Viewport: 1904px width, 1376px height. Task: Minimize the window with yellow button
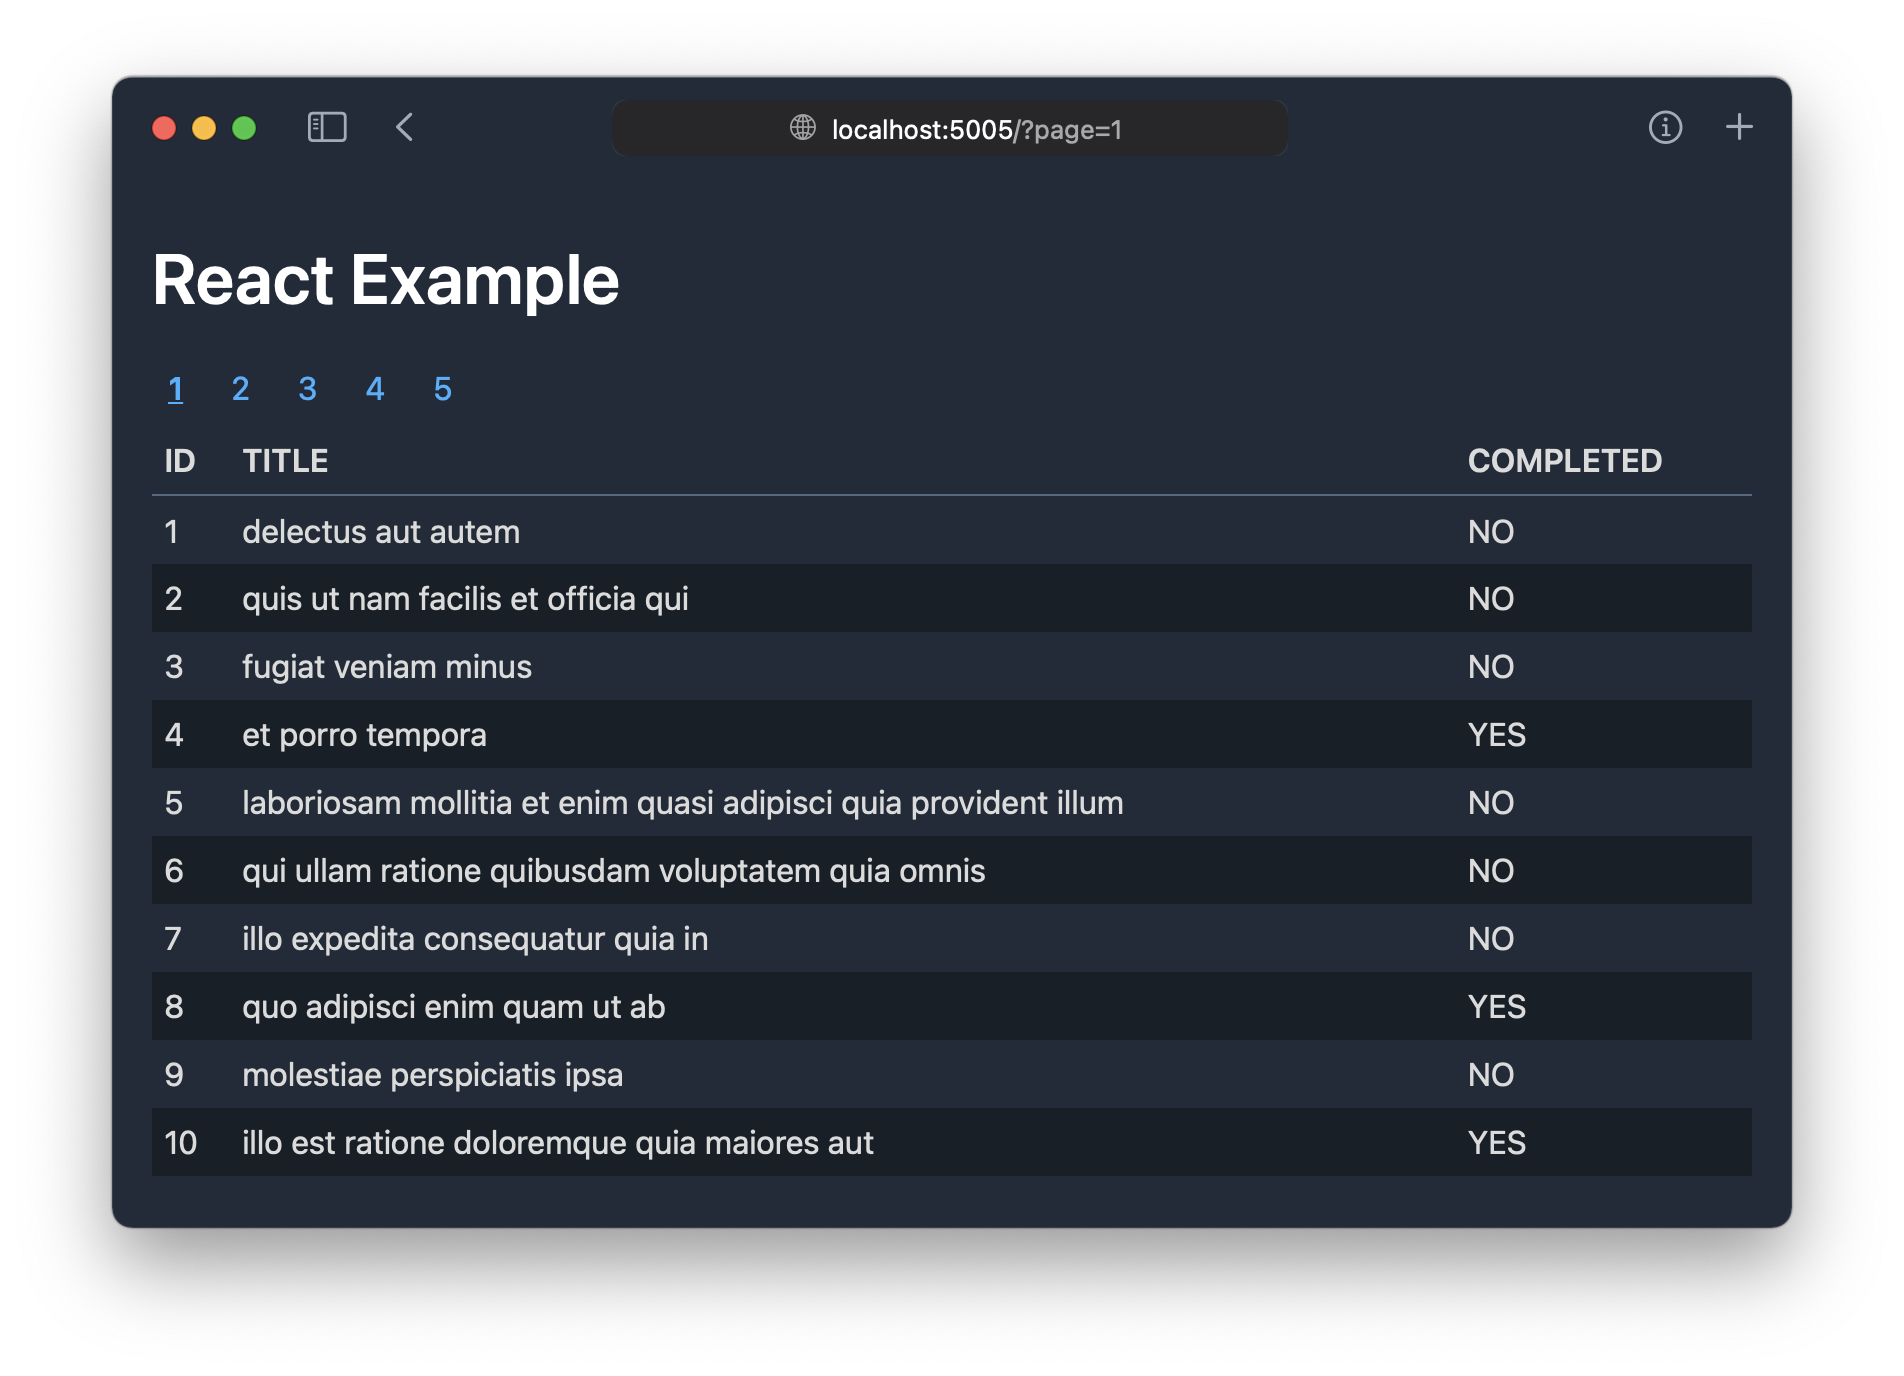point(204,128)
